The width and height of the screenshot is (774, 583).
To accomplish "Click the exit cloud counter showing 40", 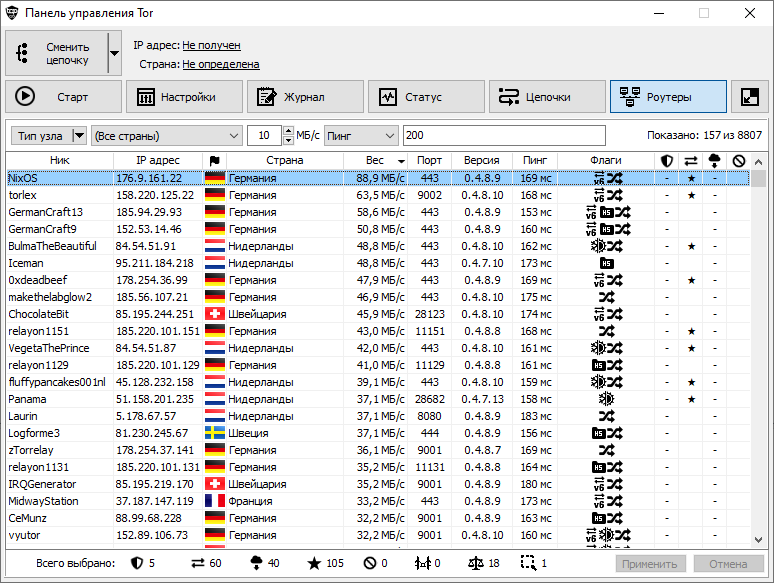I will (x=265, y=563).
